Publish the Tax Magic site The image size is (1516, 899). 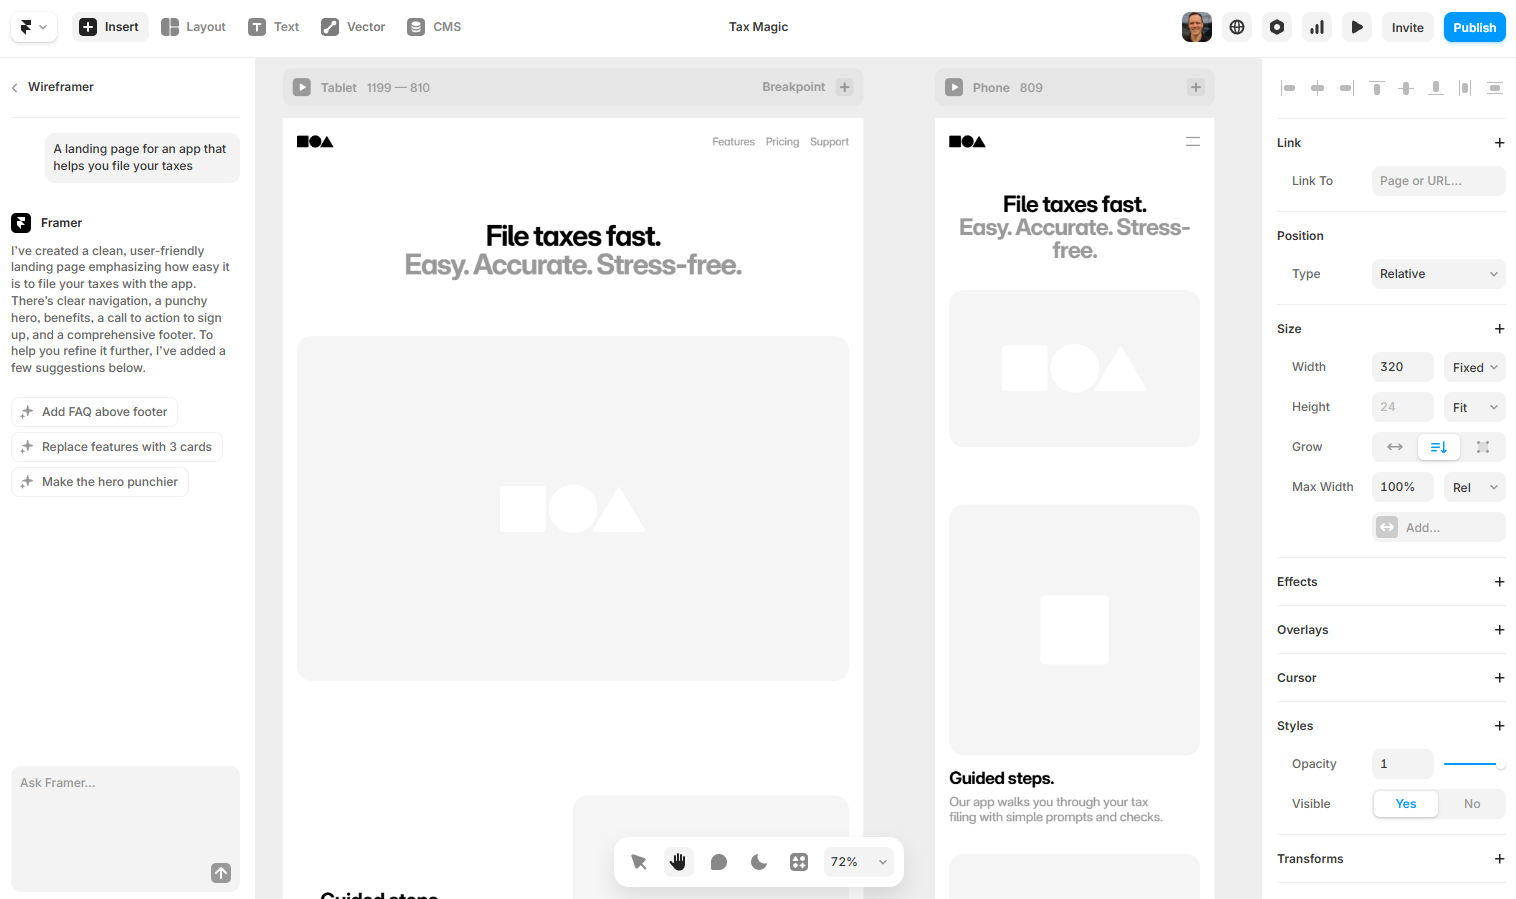click(x=1475, y=27)
